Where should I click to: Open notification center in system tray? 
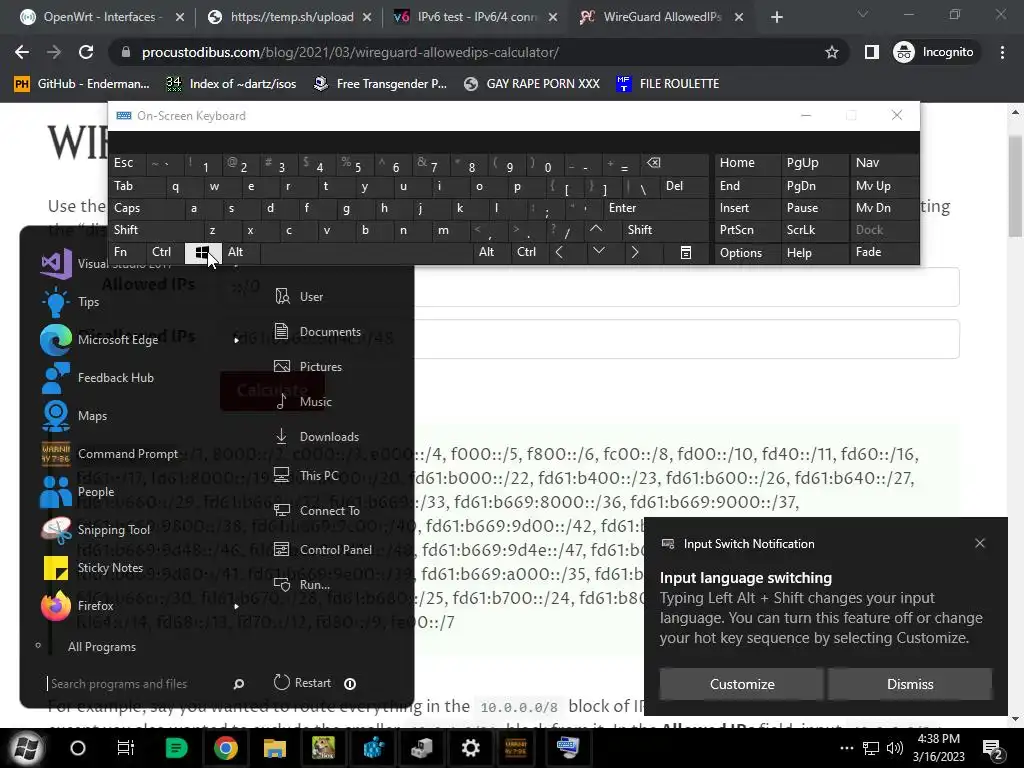point(993,748)
